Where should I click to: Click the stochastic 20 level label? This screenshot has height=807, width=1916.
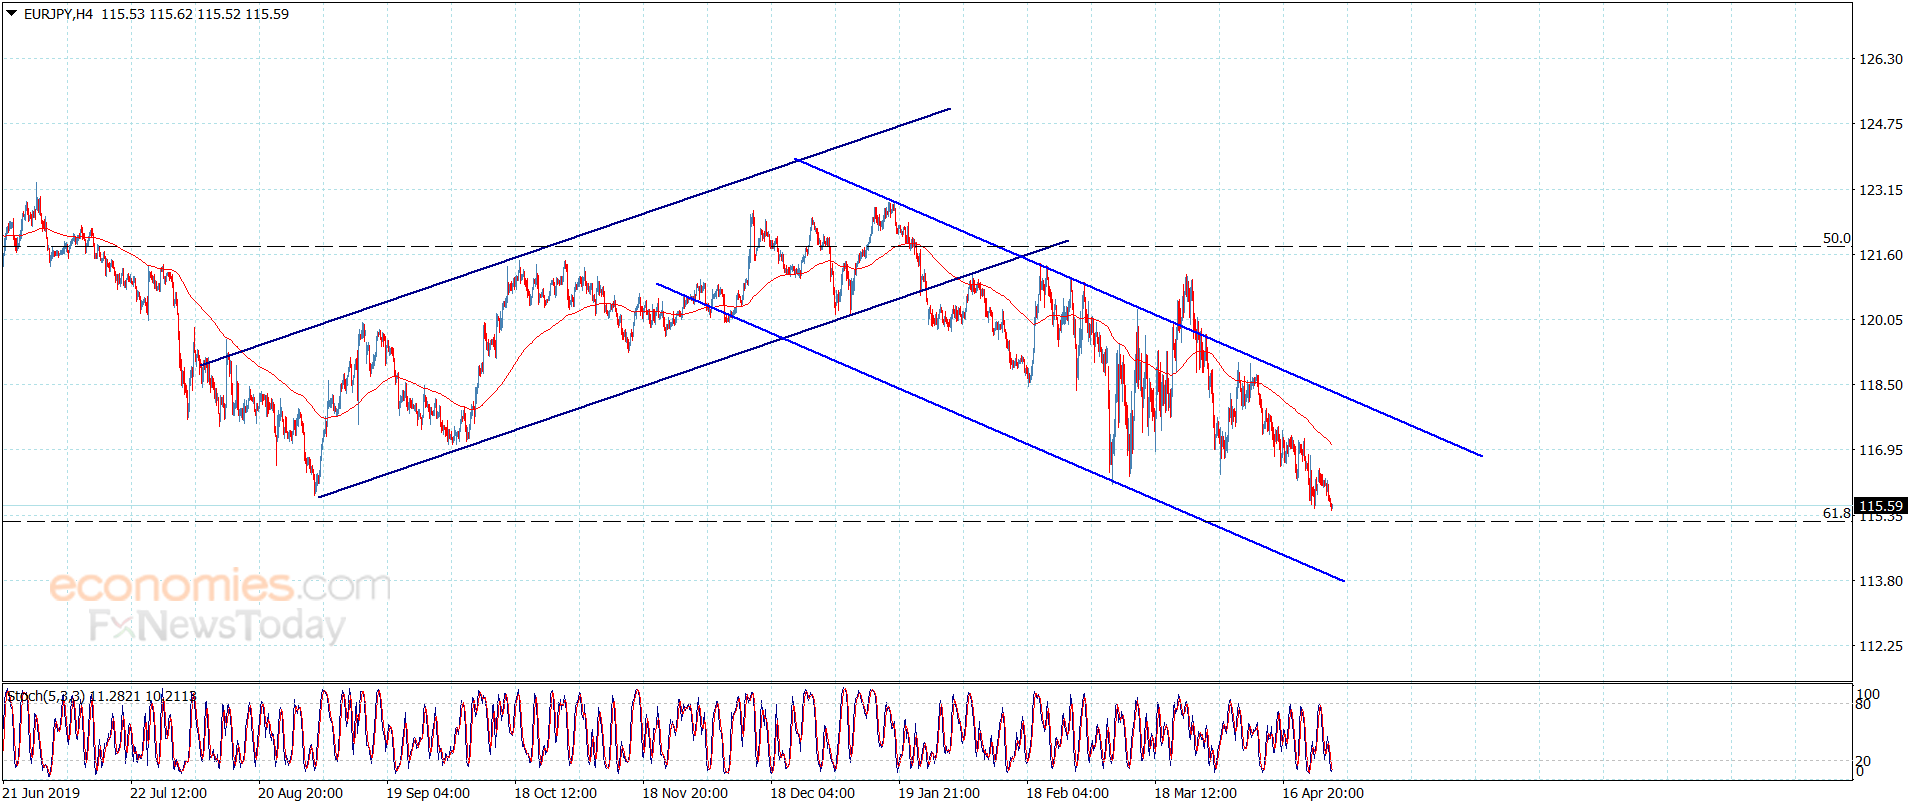point(1863,761)
